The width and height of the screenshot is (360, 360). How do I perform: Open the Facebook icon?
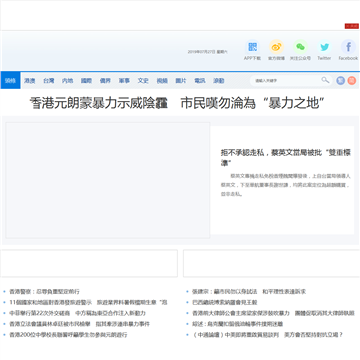pos(348,47)
